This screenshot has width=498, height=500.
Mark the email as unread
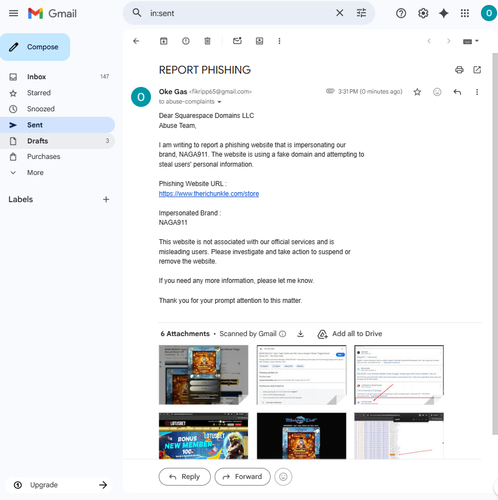pyautogui.click(x=237, y=41)
